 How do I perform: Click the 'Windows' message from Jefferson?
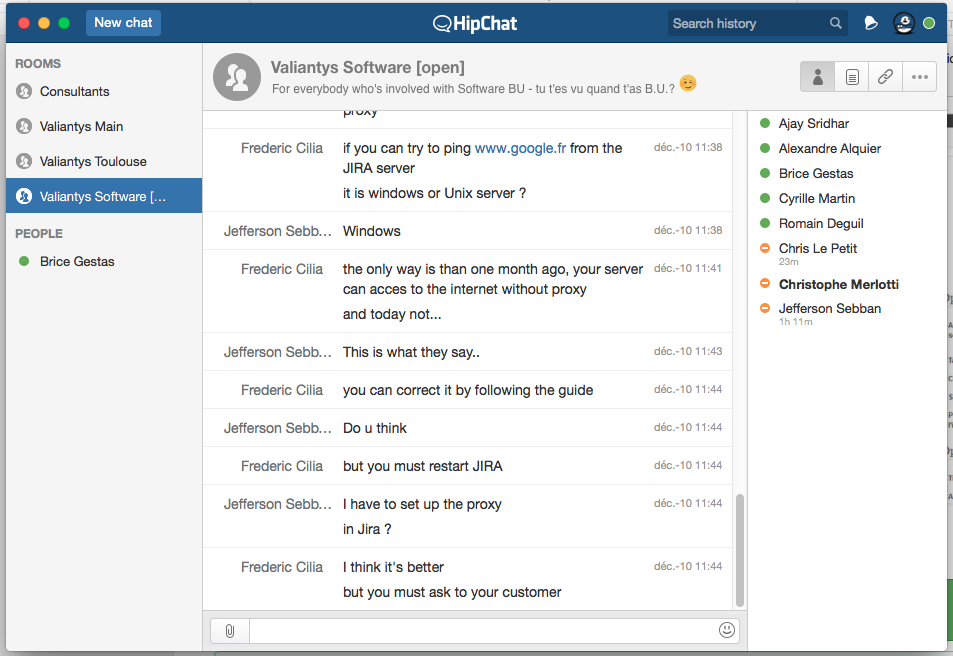click(371, 231)
